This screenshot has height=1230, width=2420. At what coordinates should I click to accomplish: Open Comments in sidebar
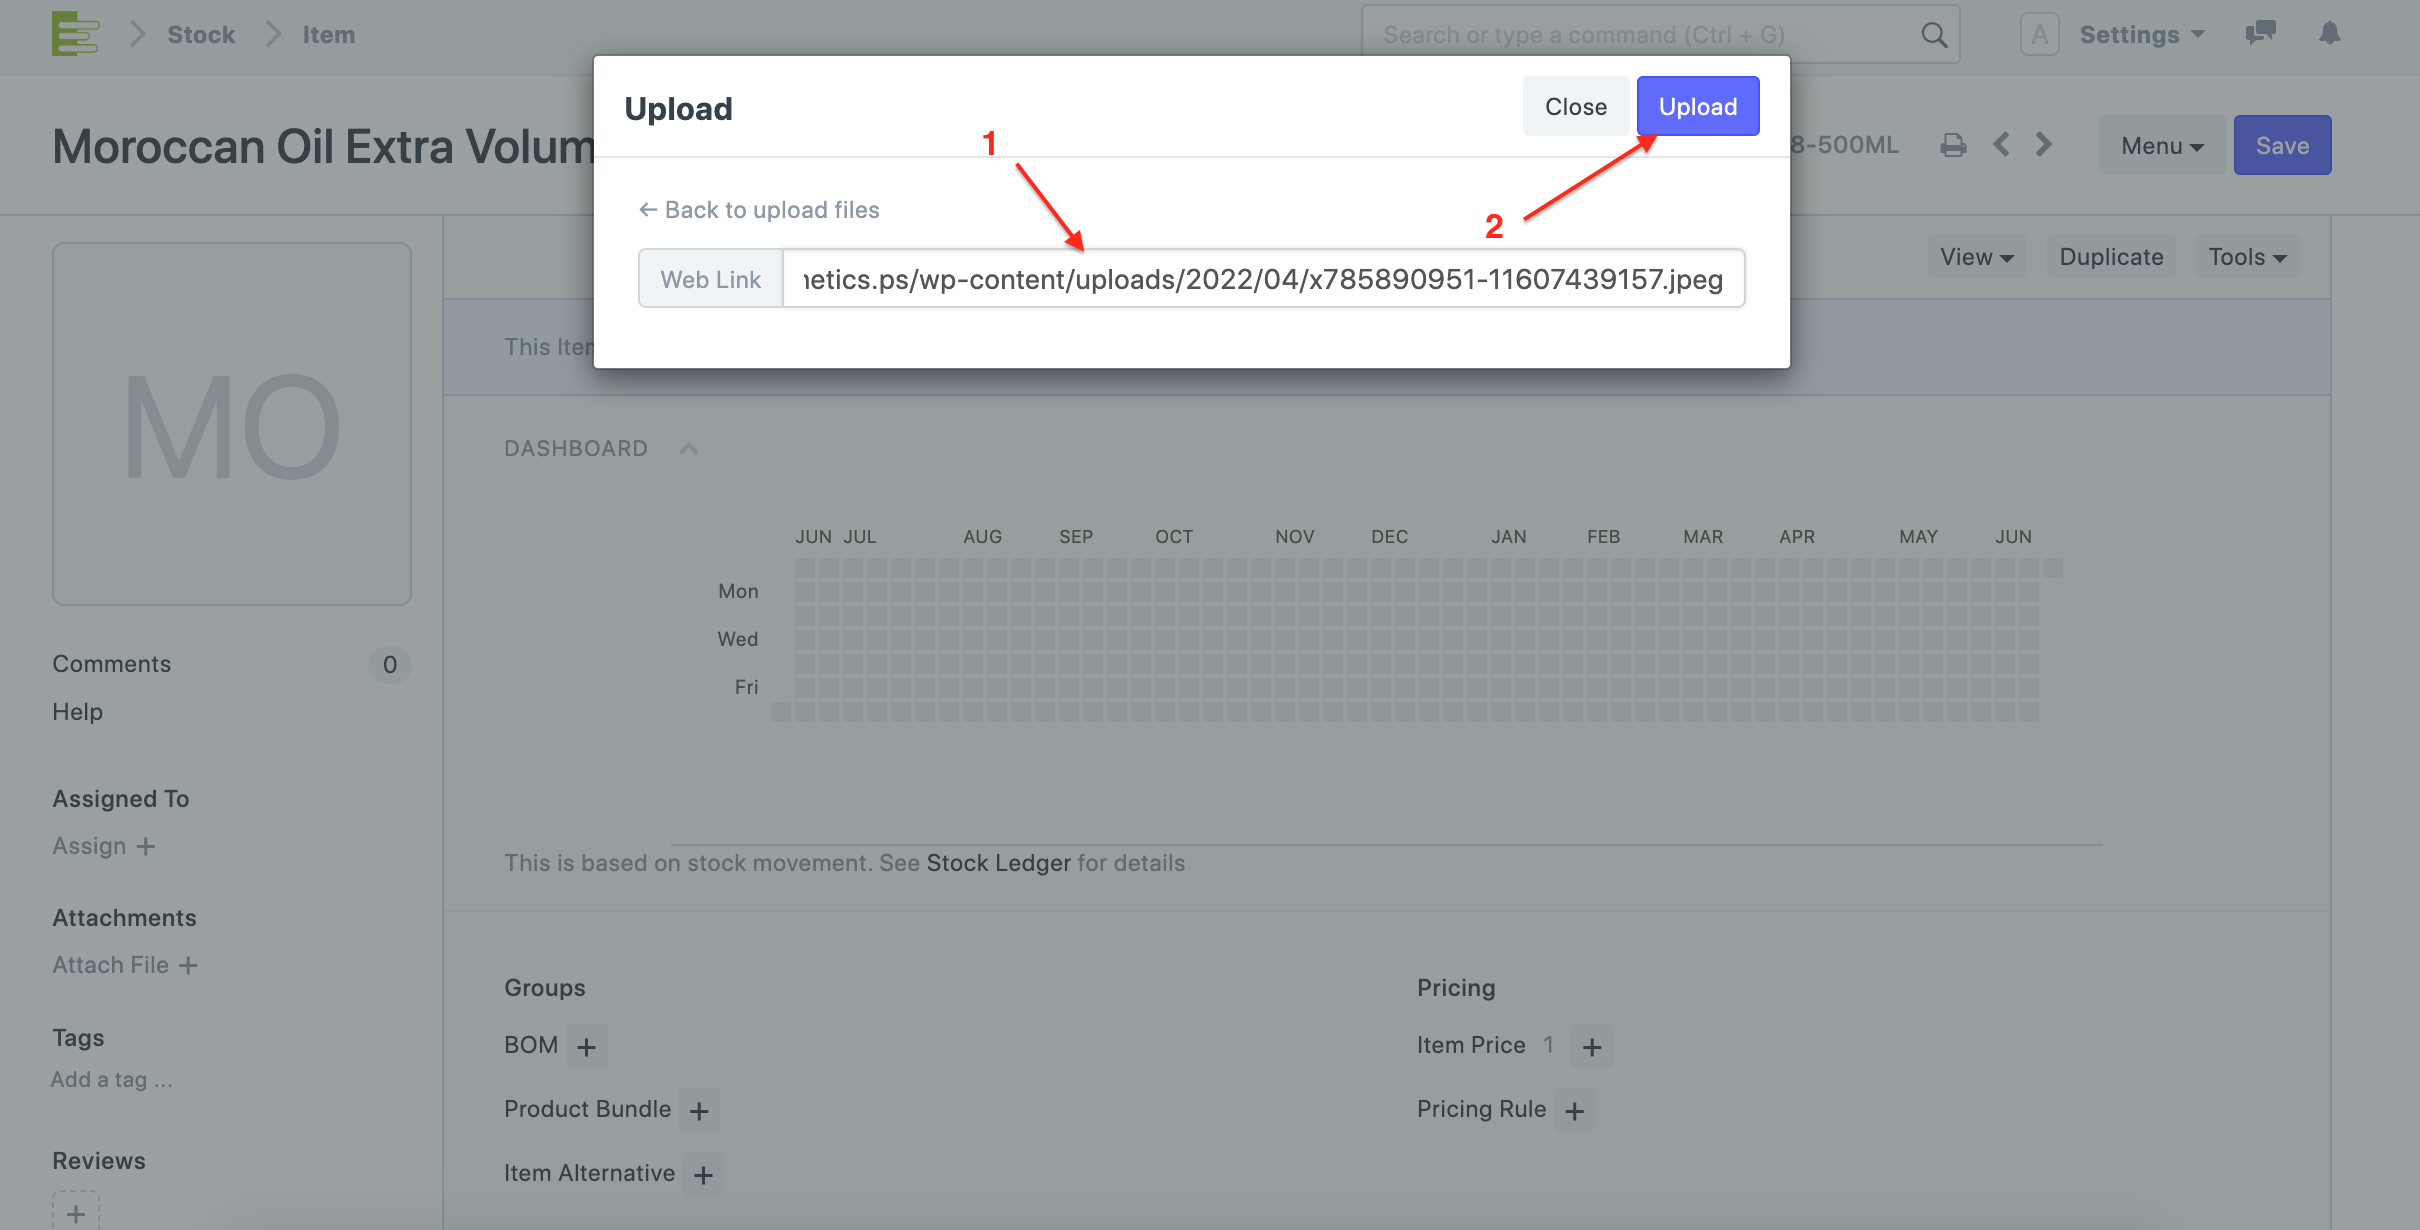coord(111,664)
